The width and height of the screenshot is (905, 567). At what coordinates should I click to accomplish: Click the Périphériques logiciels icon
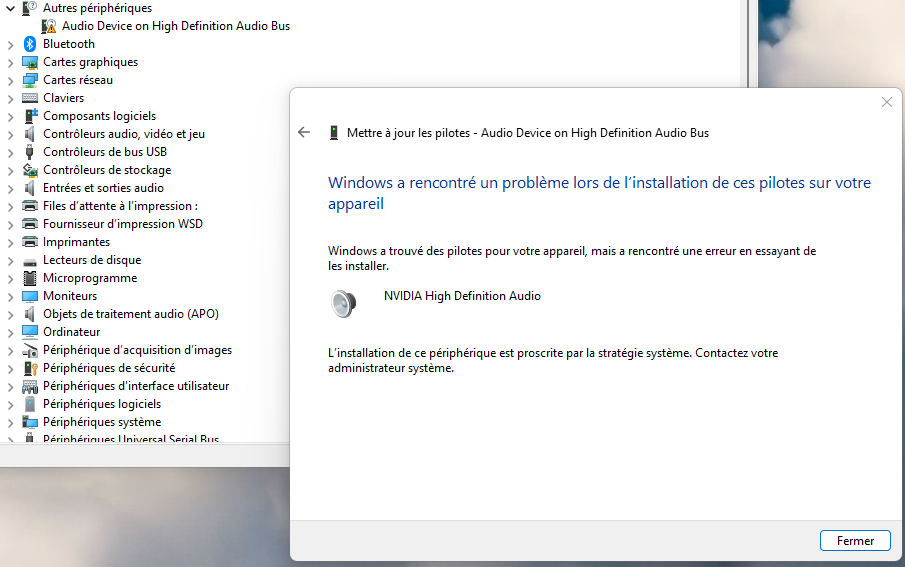tap(30, 404)
